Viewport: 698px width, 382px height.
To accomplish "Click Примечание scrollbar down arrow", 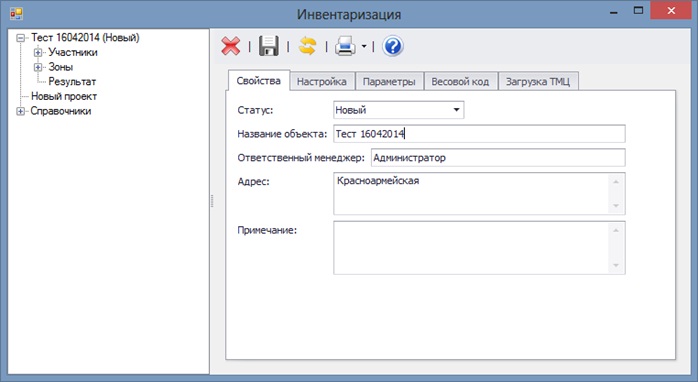I will point(616,265).
